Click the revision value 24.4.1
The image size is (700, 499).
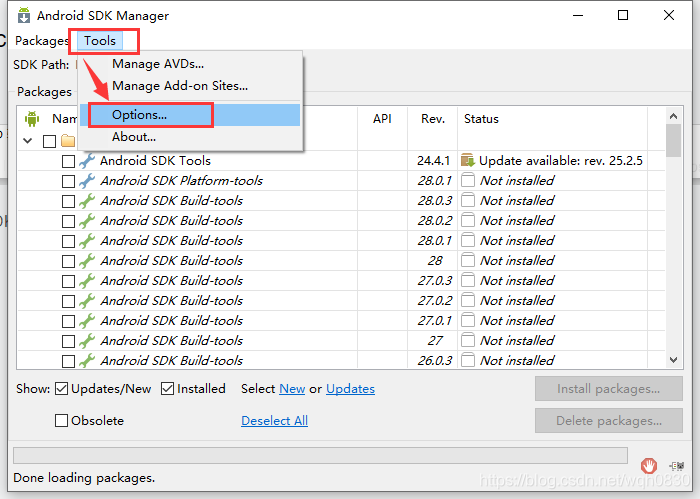pyautogui.click(x=433, y=161)
